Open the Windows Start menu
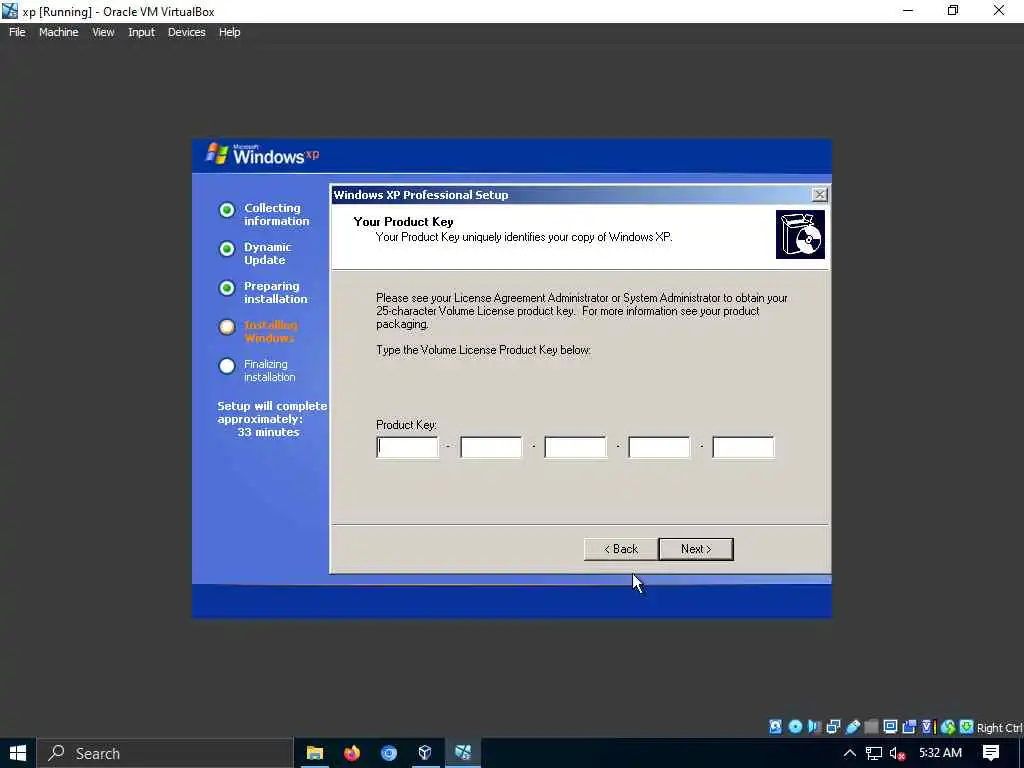 18,753
